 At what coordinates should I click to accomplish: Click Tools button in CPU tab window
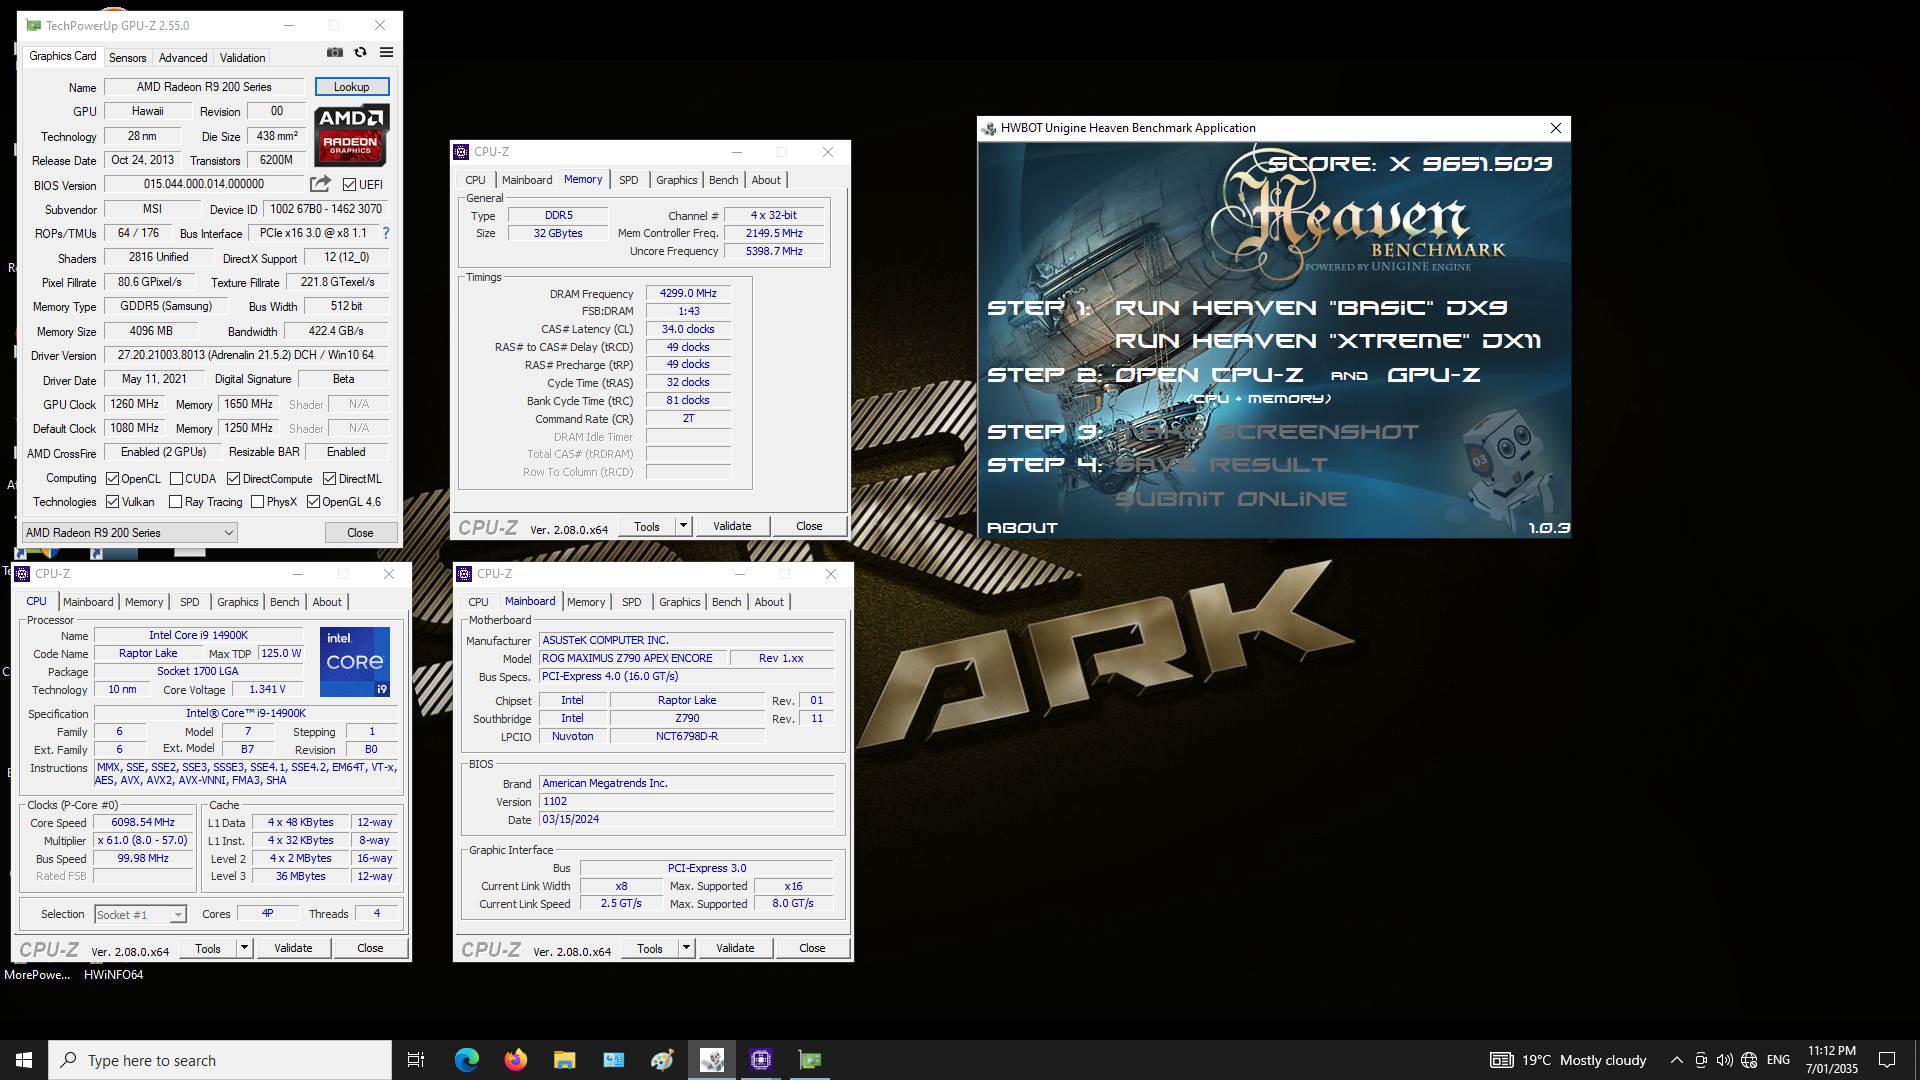(208, 948)
